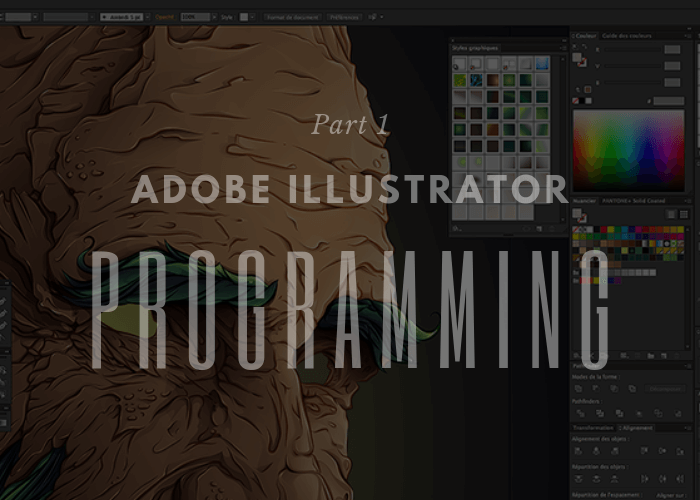Click the Opacité link in control bar

(165, 17)
